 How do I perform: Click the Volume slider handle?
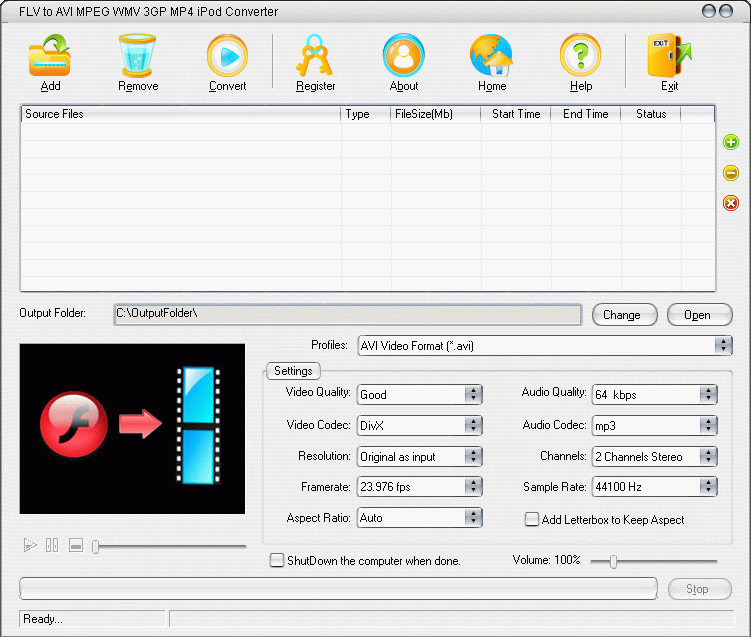(x=613, y=562)
